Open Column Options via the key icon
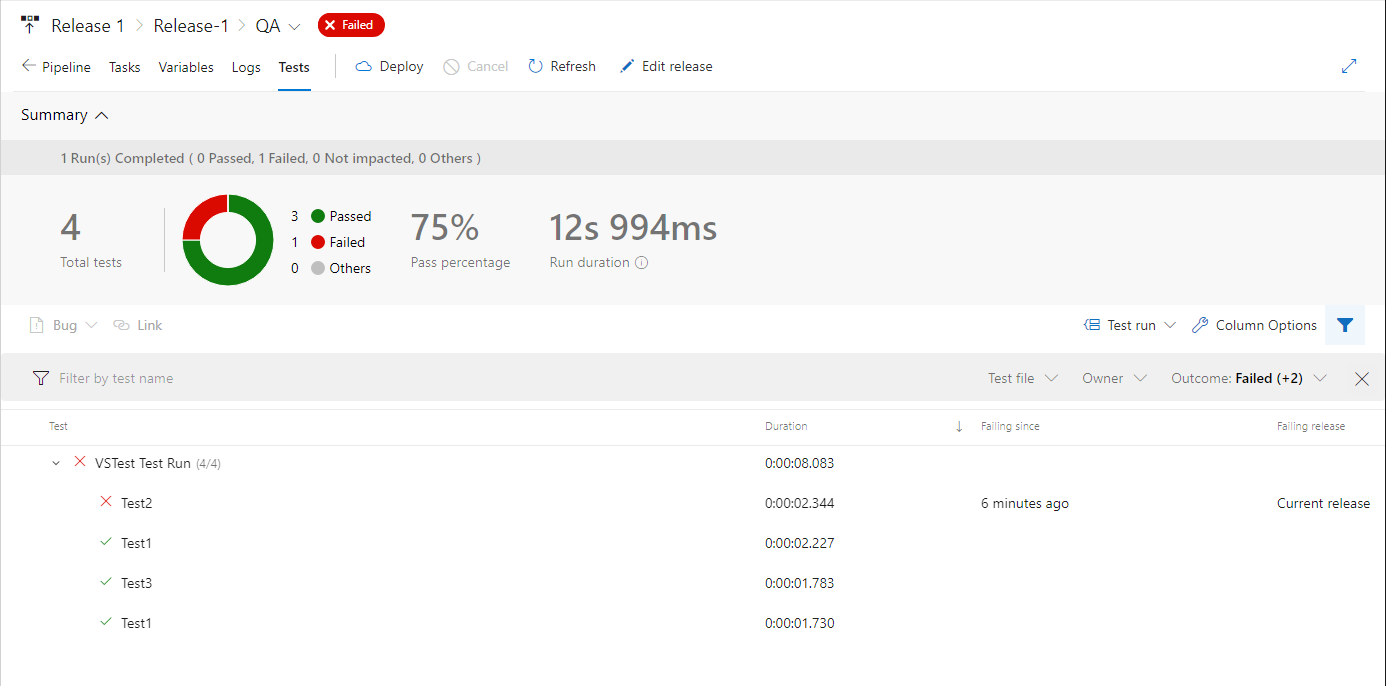 [1198, 325]
